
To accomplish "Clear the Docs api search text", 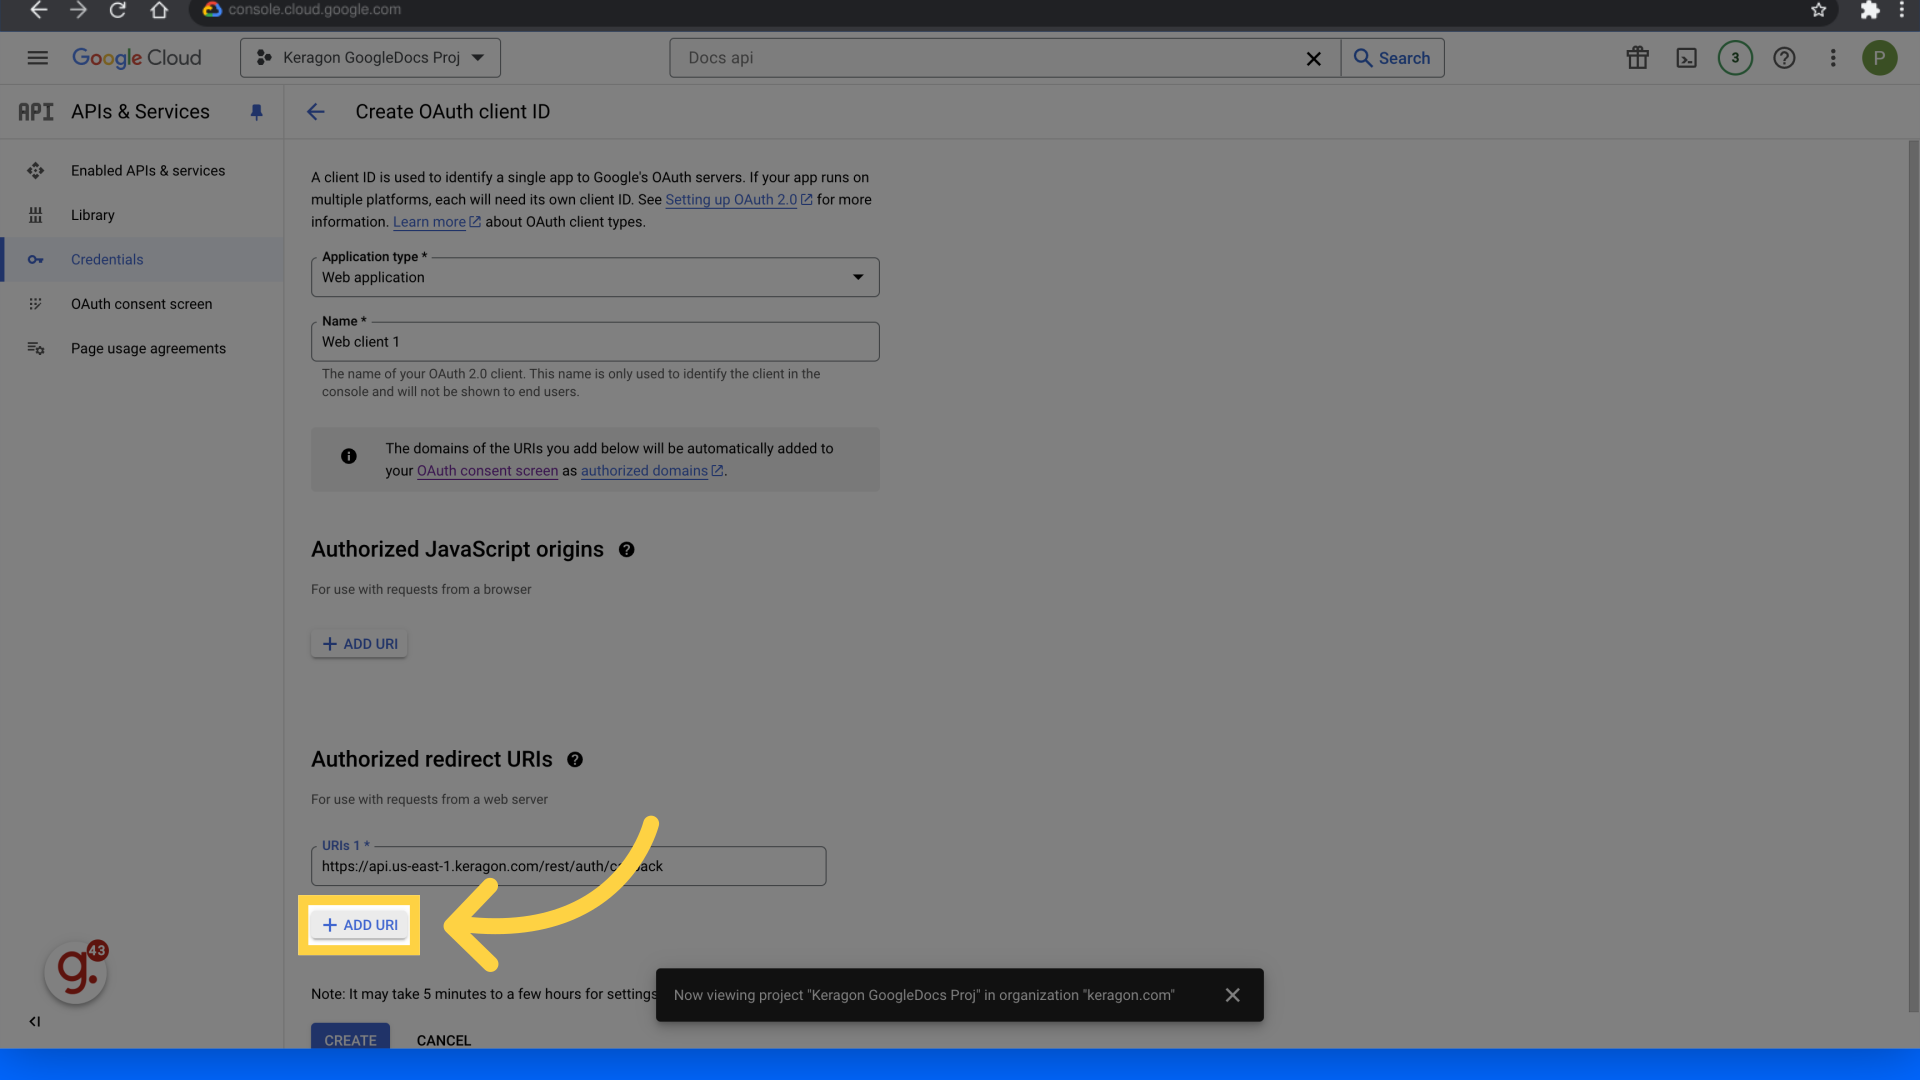I will [1314, 59].
